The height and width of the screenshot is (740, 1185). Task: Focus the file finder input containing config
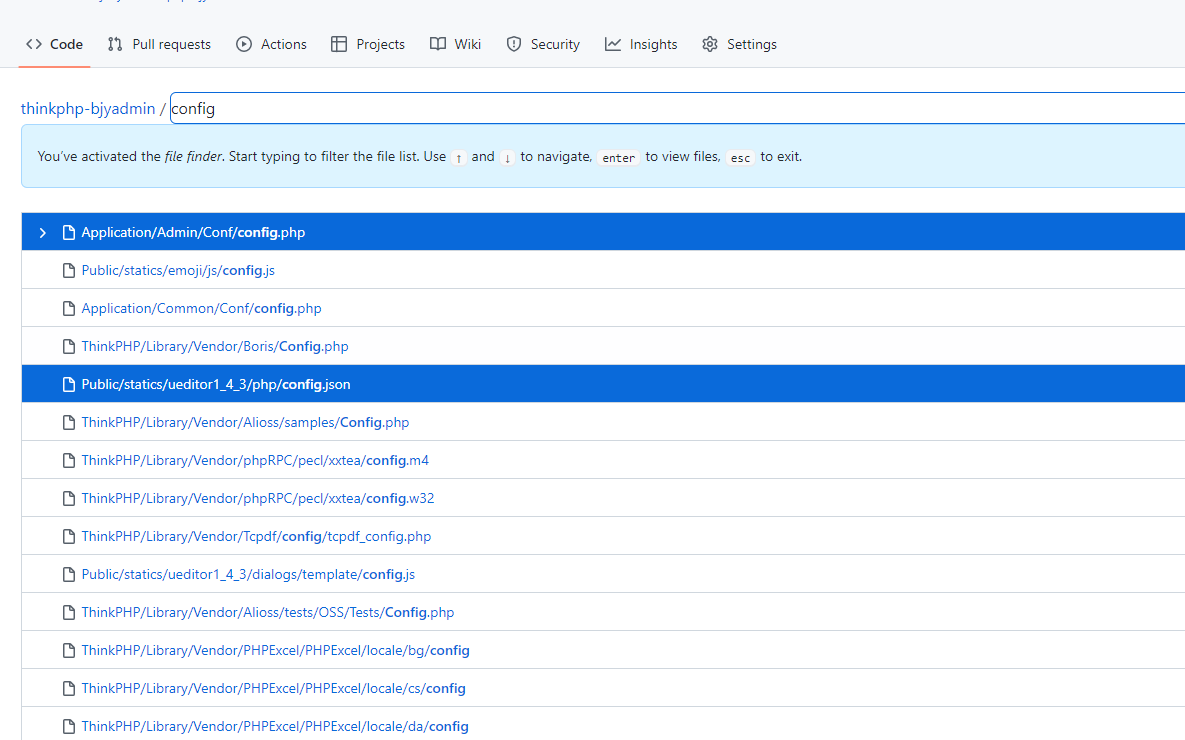point(677,109)
